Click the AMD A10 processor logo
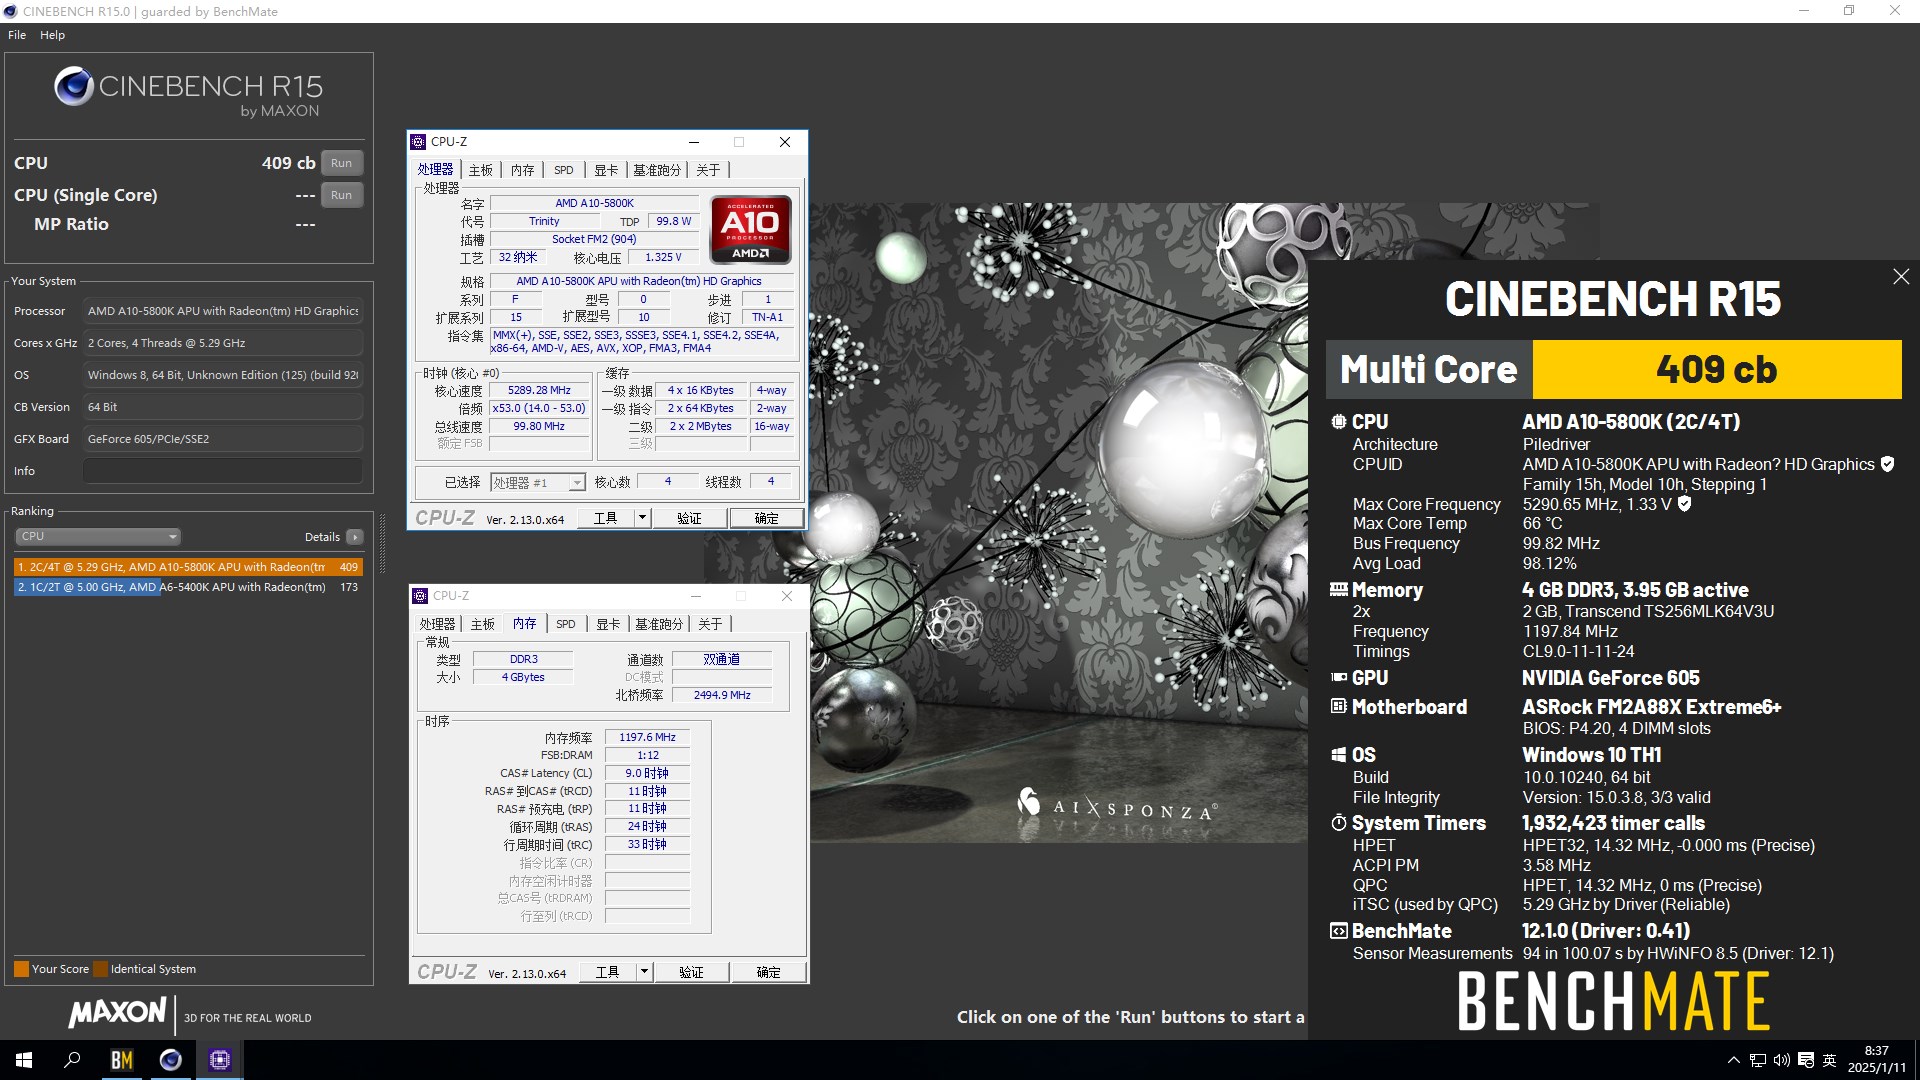 751,230
